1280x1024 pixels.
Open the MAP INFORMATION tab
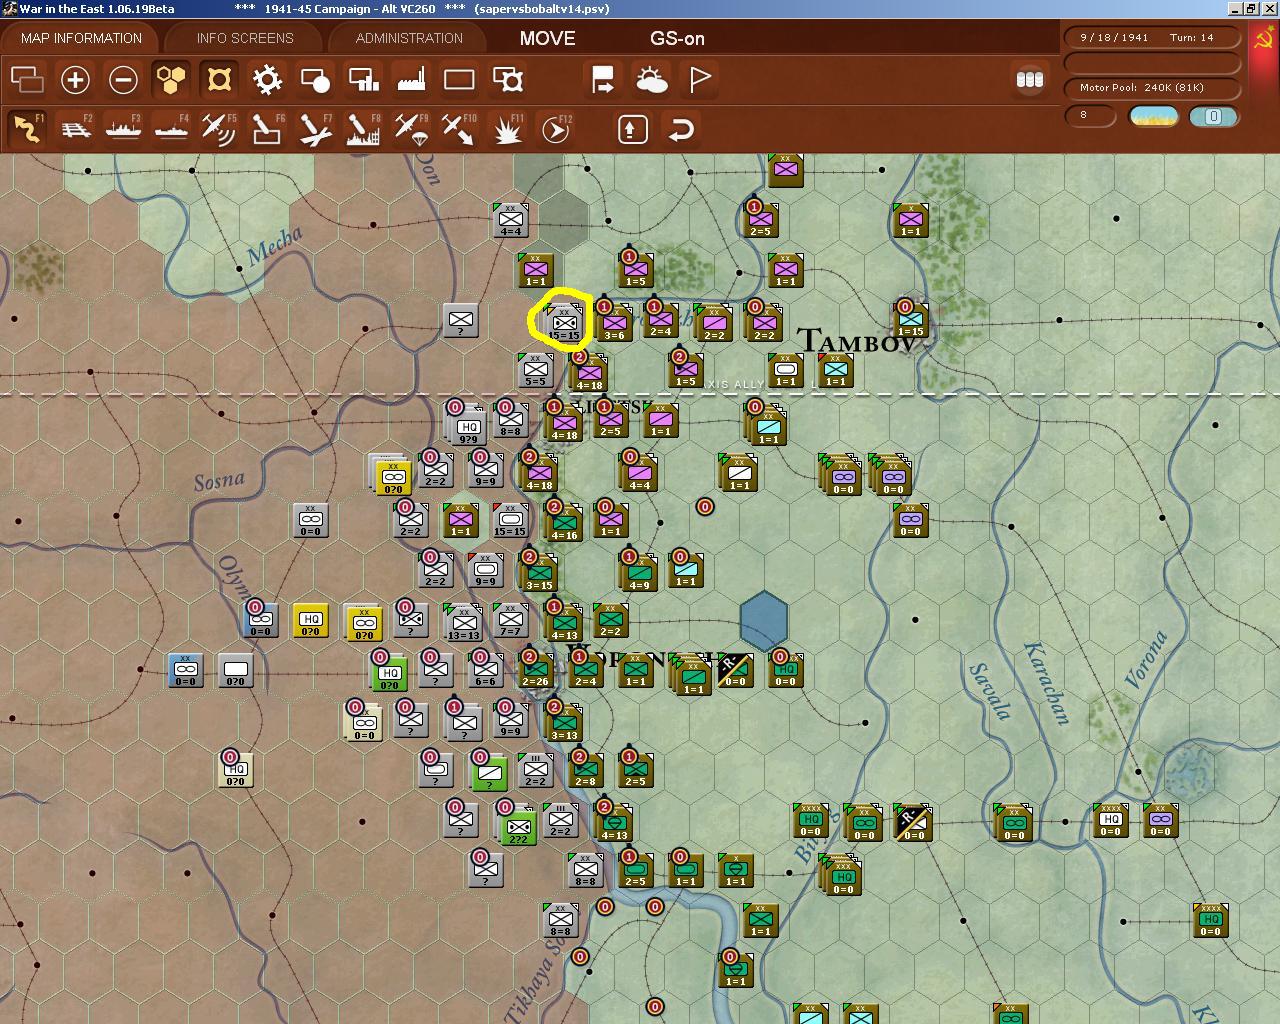(82, 38)
